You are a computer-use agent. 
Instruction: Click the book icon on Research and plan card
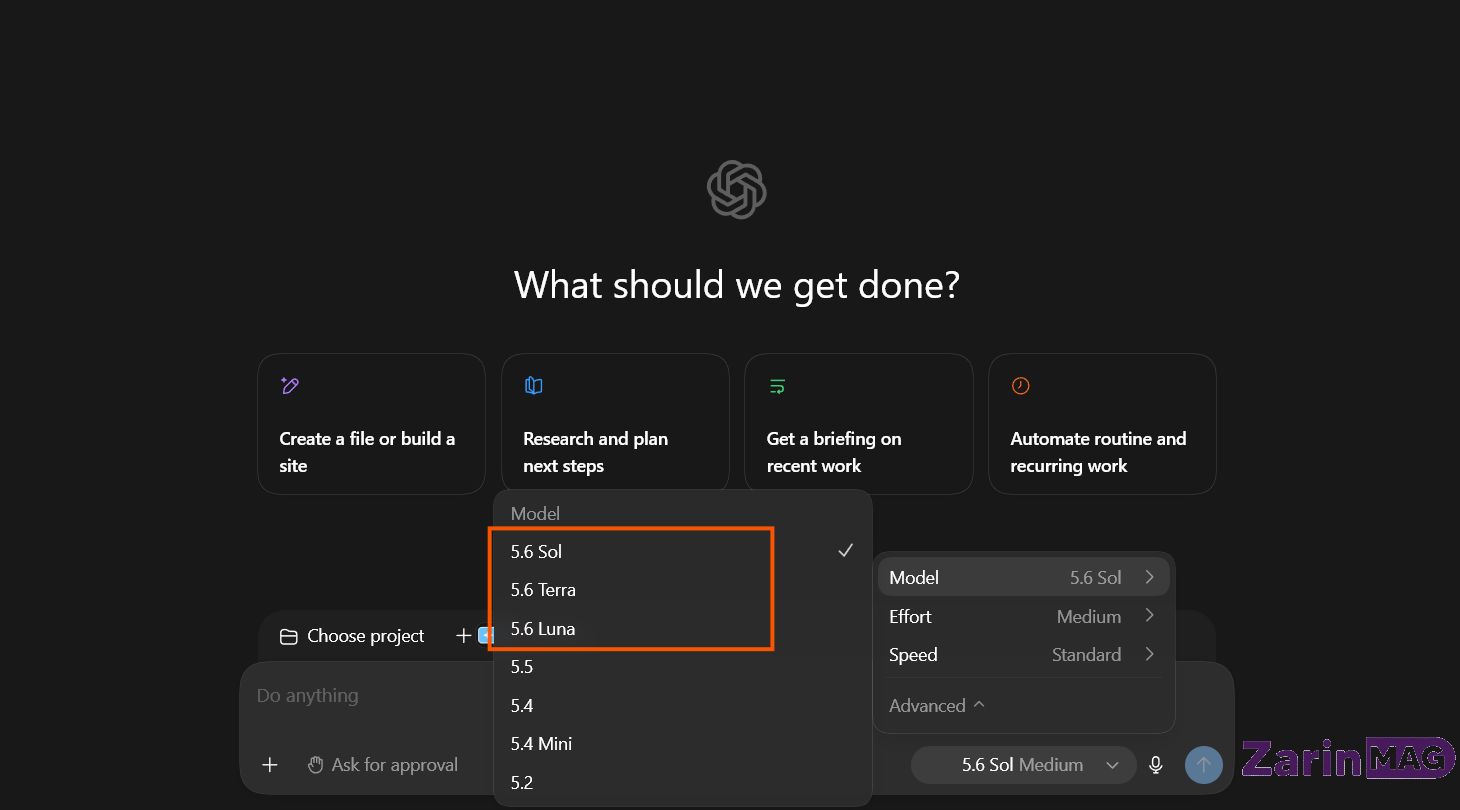[x=534, y=385]
